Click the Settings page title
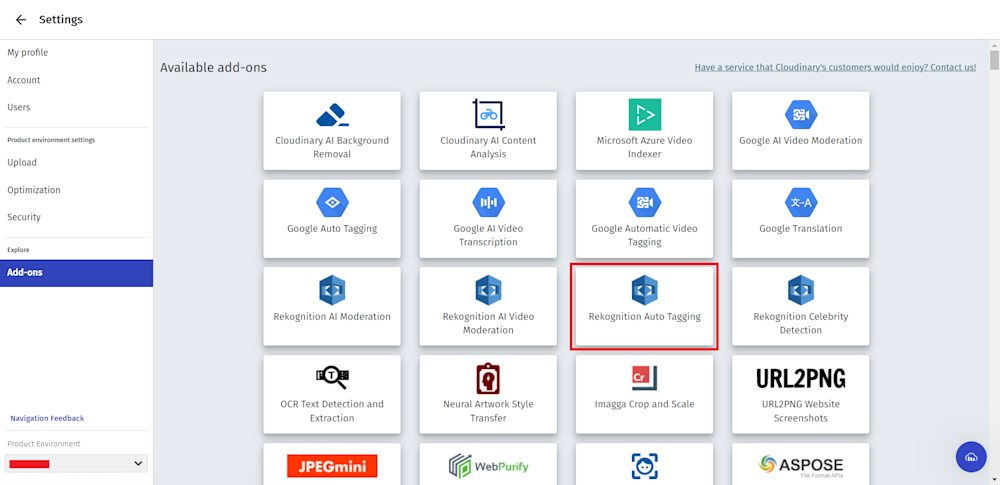The width and height of the screenshot is (1000, 485). point(61,20)
